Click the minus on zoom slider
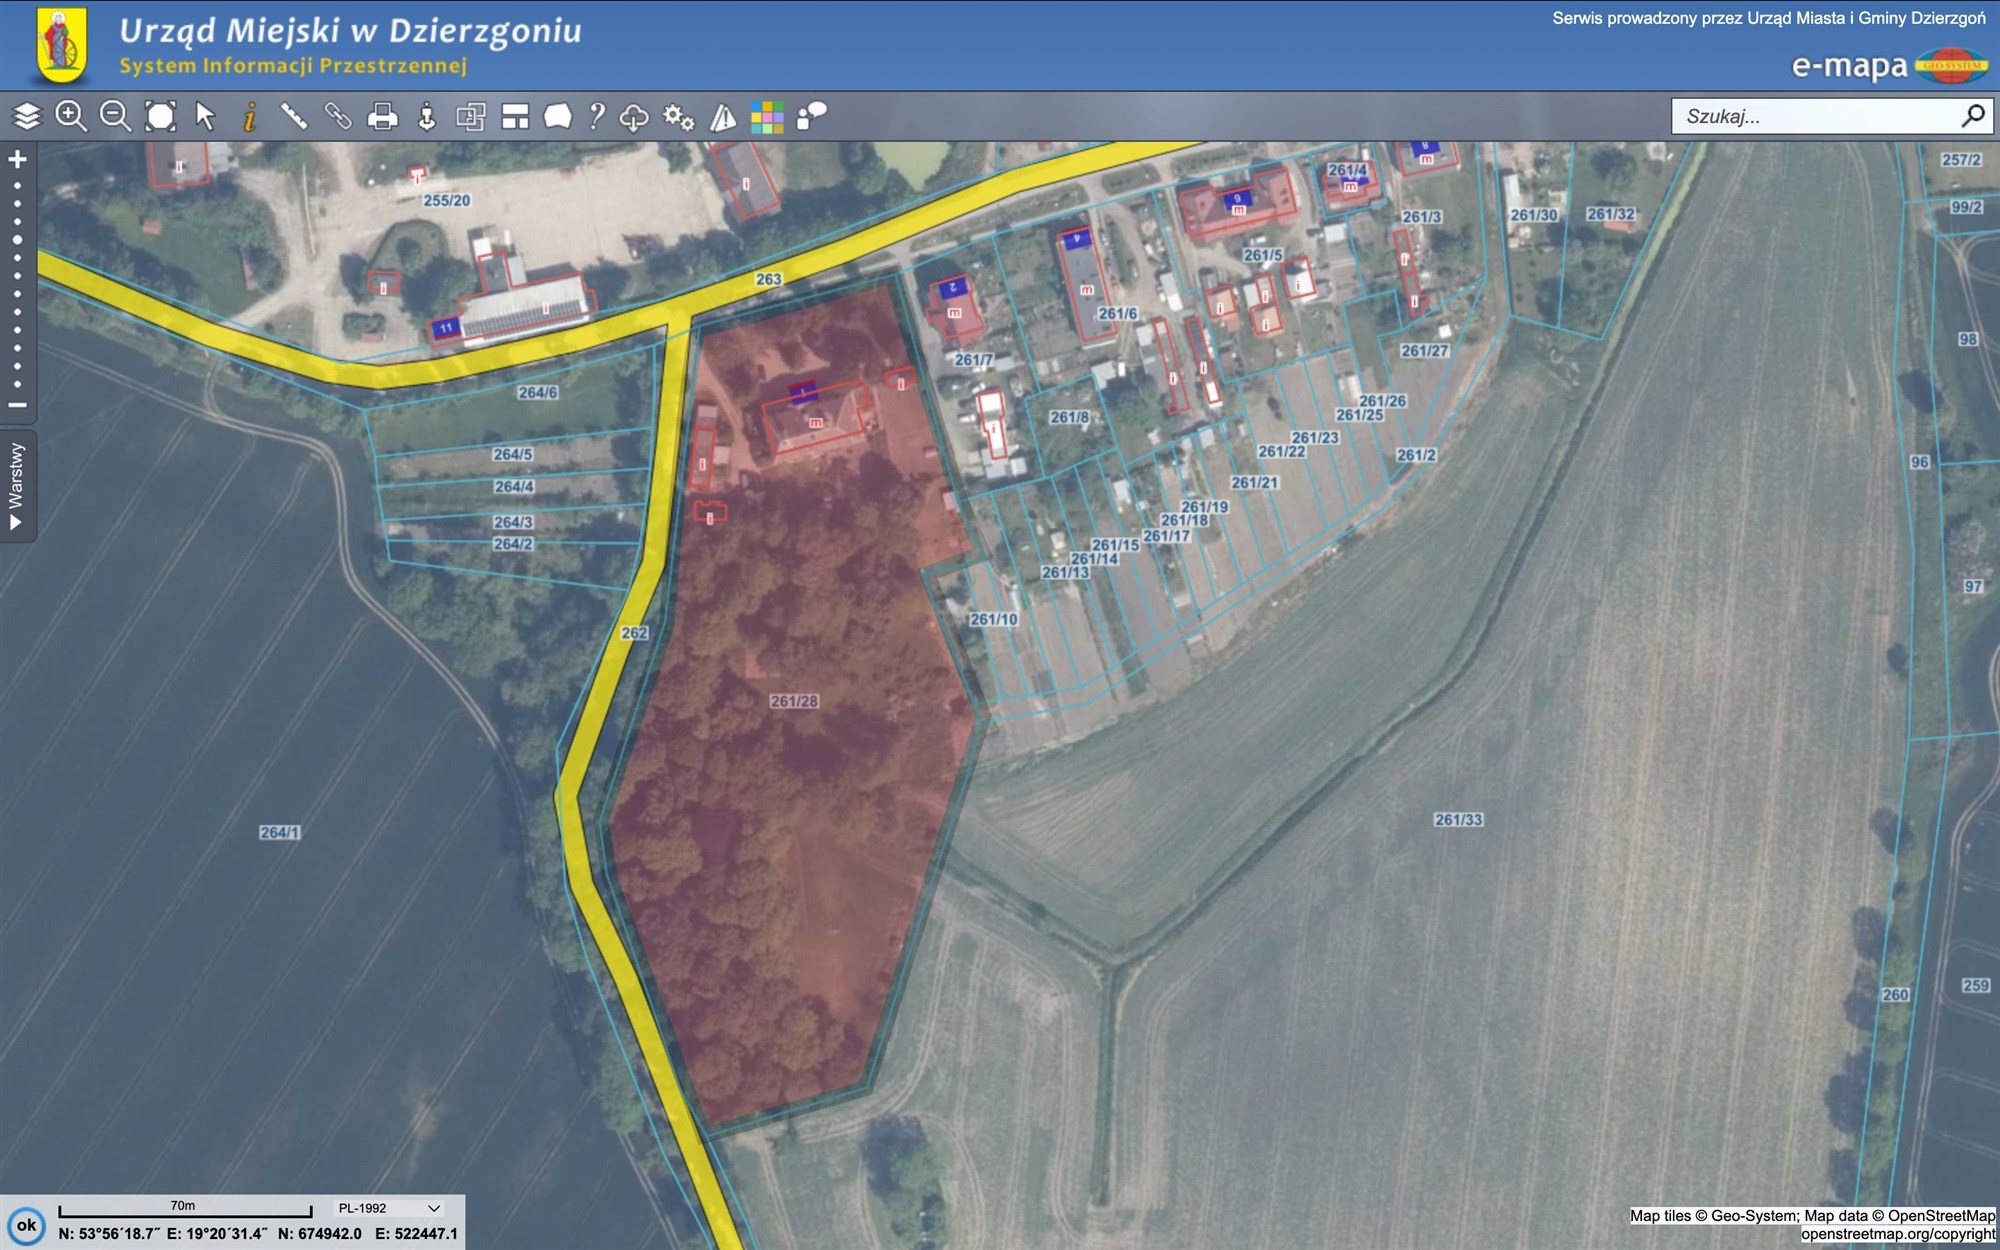This screenshot has height=1250, width=2000. [x=17, y=405]
